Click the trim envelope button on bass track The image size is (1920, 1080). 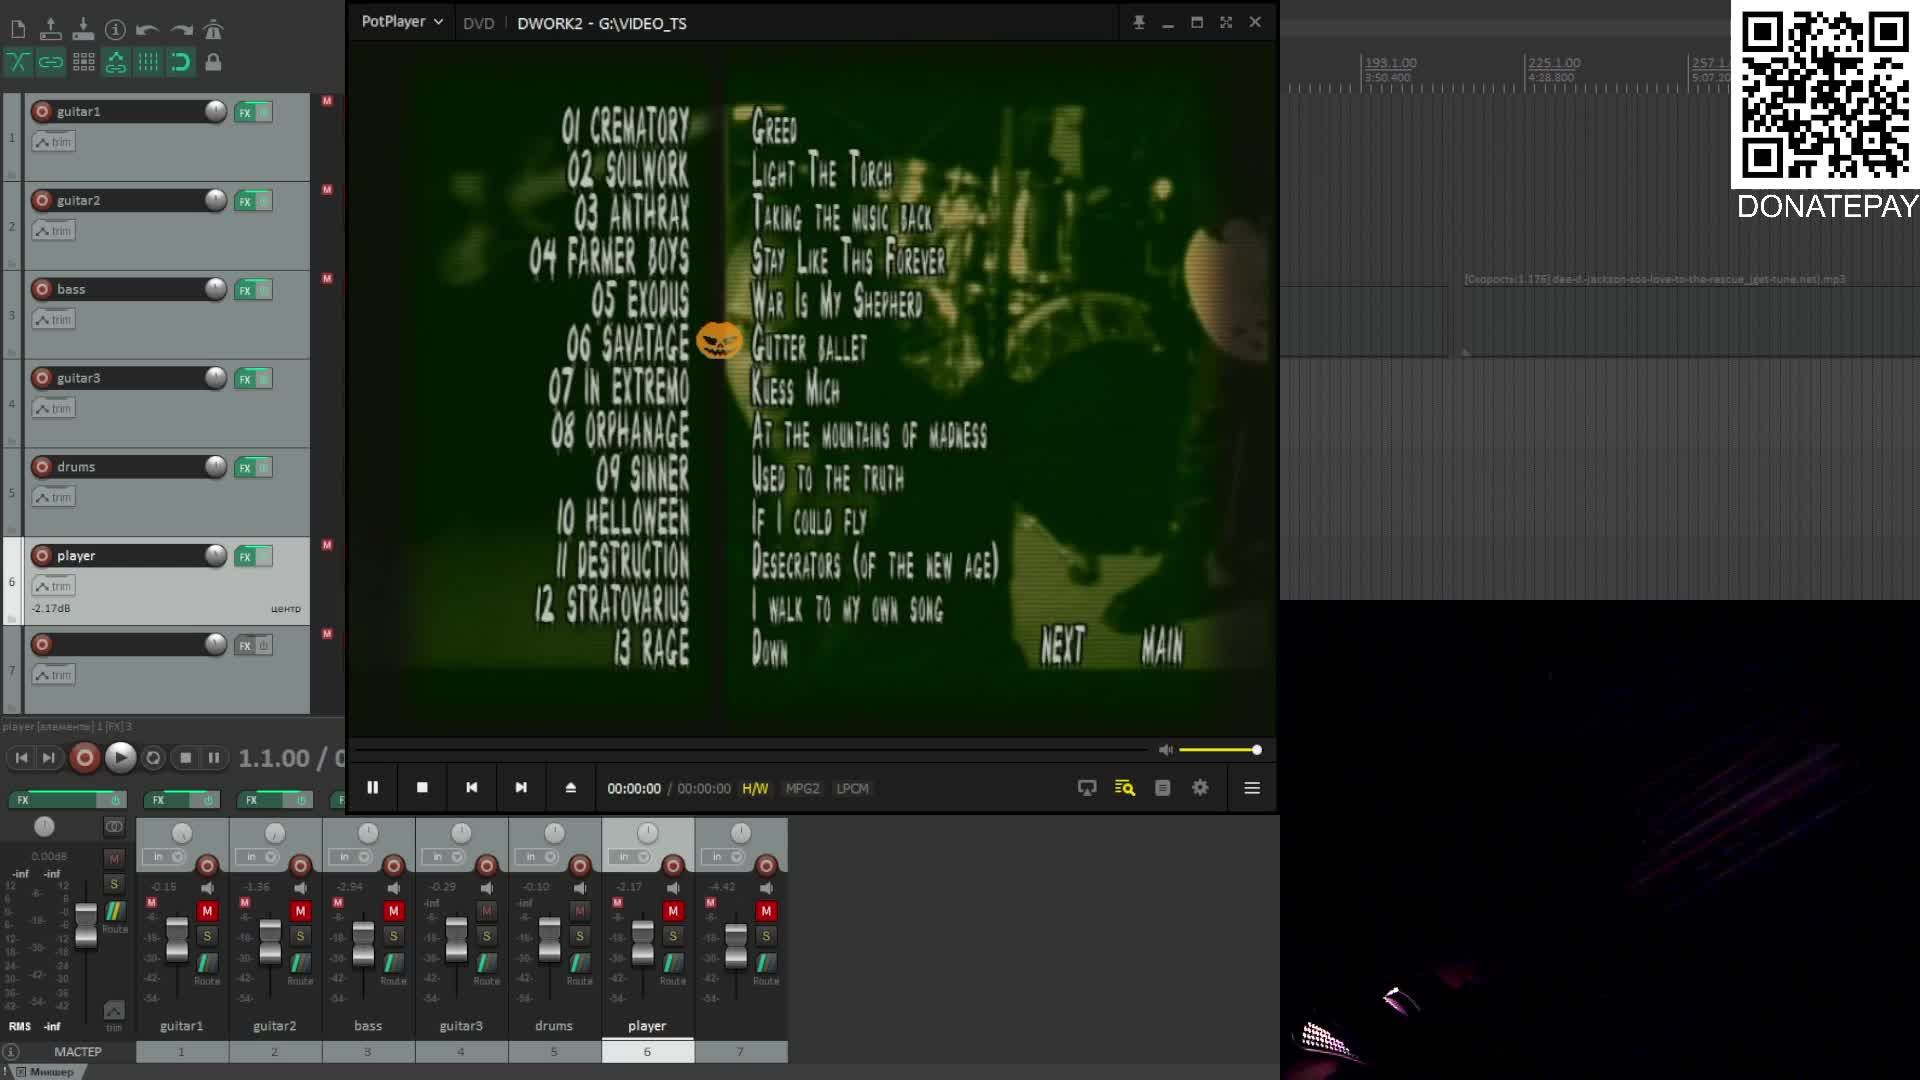[53, 319]
